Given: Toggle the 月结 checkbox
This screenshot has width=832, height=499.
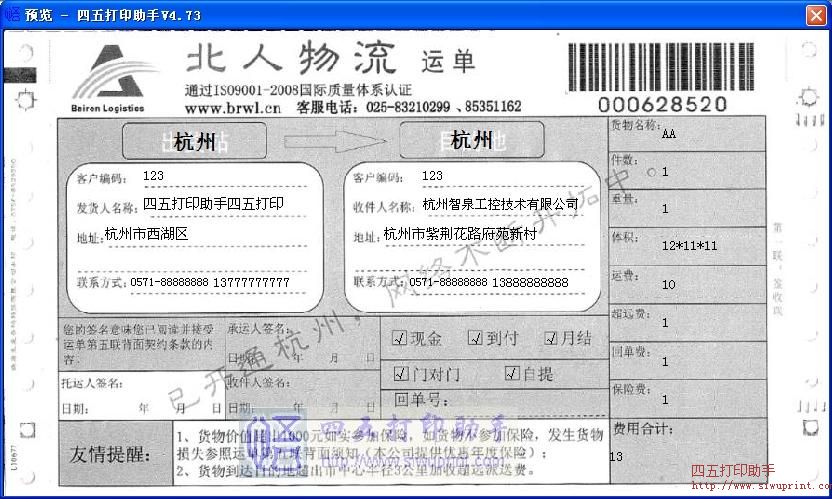Looking at the screenshot, I should (551, 338).
